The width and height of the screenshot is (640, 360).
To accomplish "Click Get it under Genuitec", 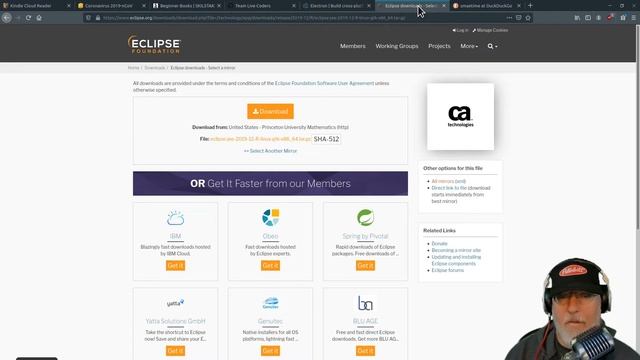I will [270, 351].
